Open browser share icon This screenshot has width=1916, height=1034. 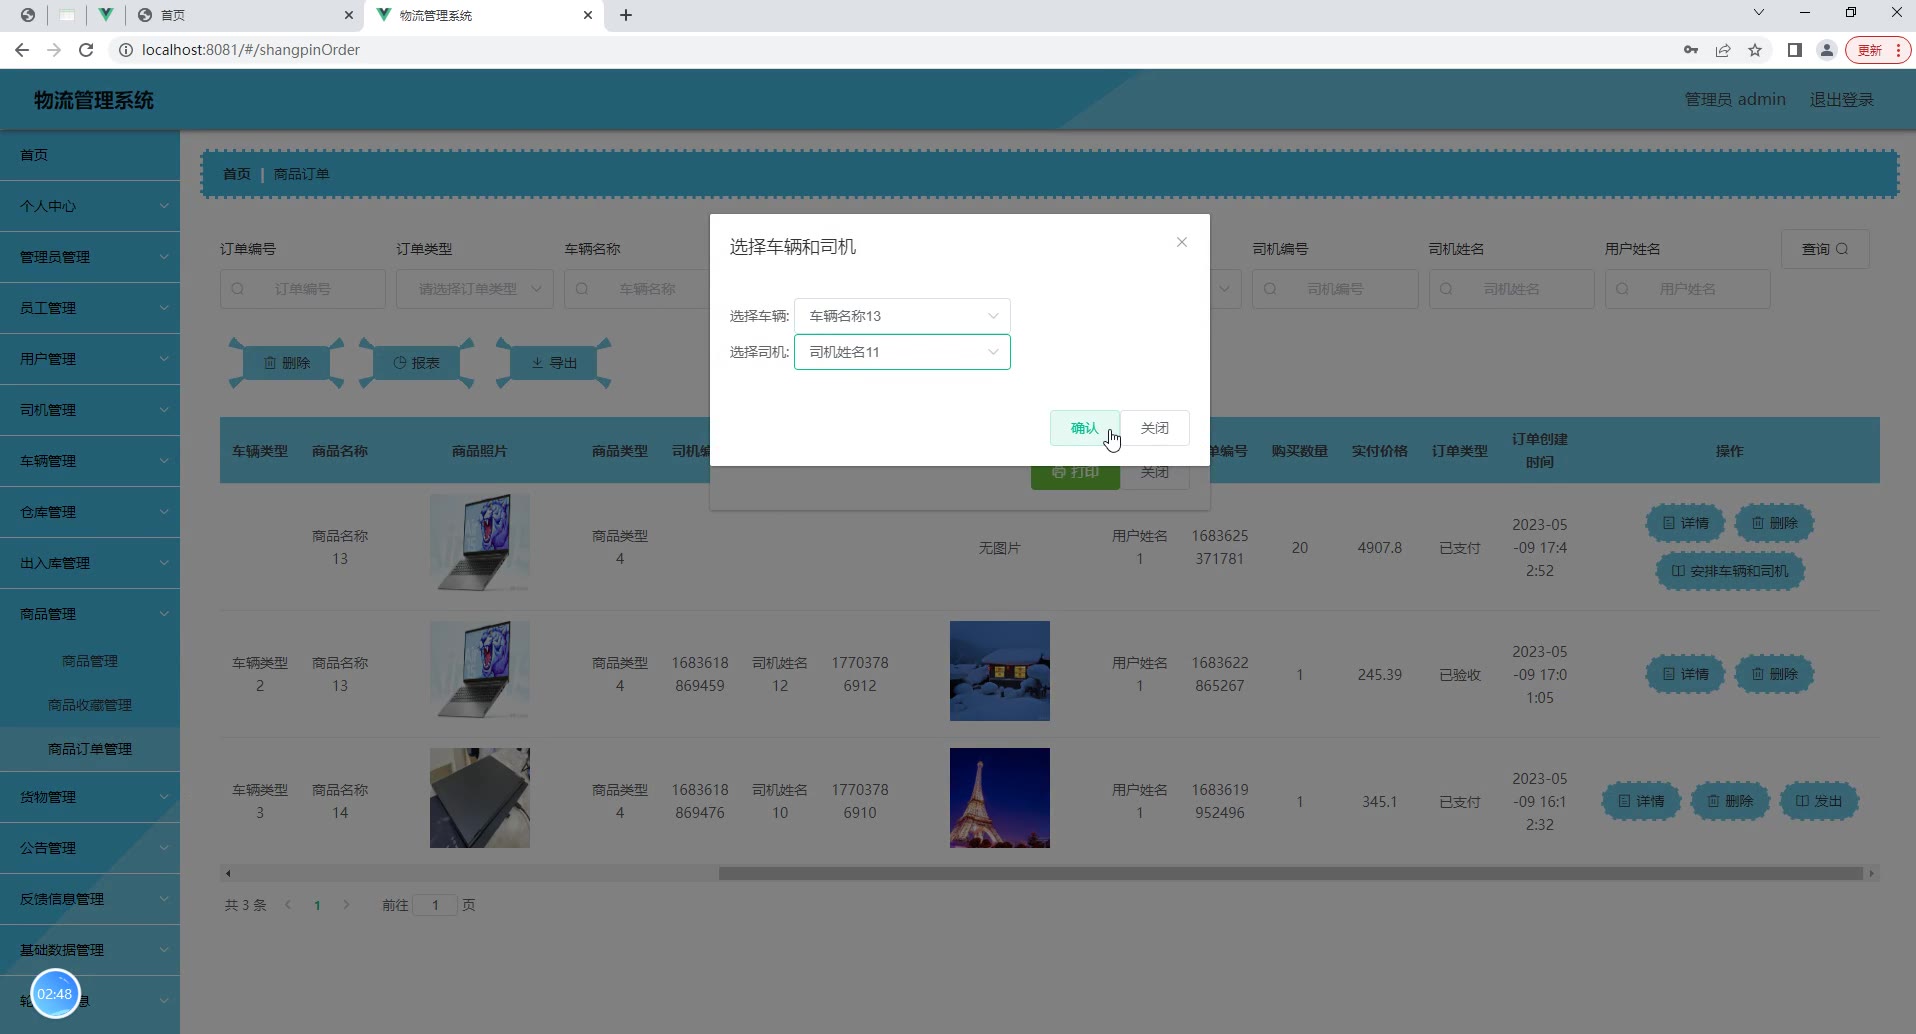[x=1723, y=50]
